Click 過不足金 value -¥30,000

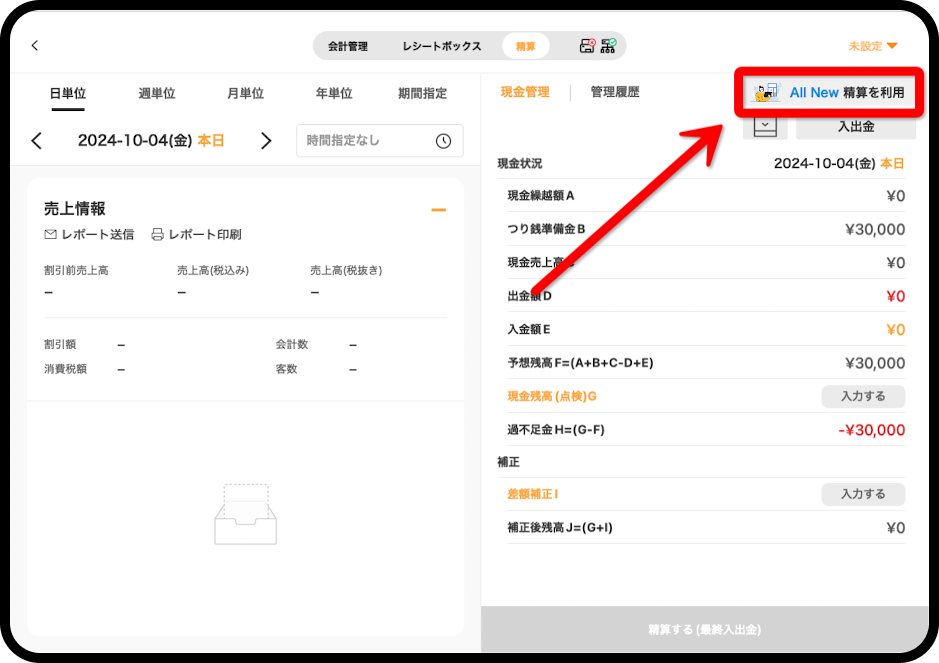[x=872, y=430]
